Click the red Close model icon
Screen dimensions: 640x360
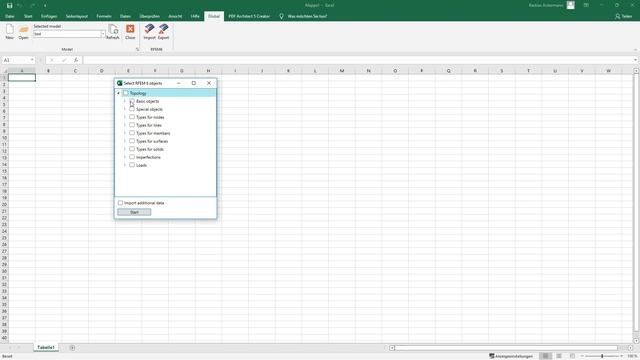(x=130, y=29)
